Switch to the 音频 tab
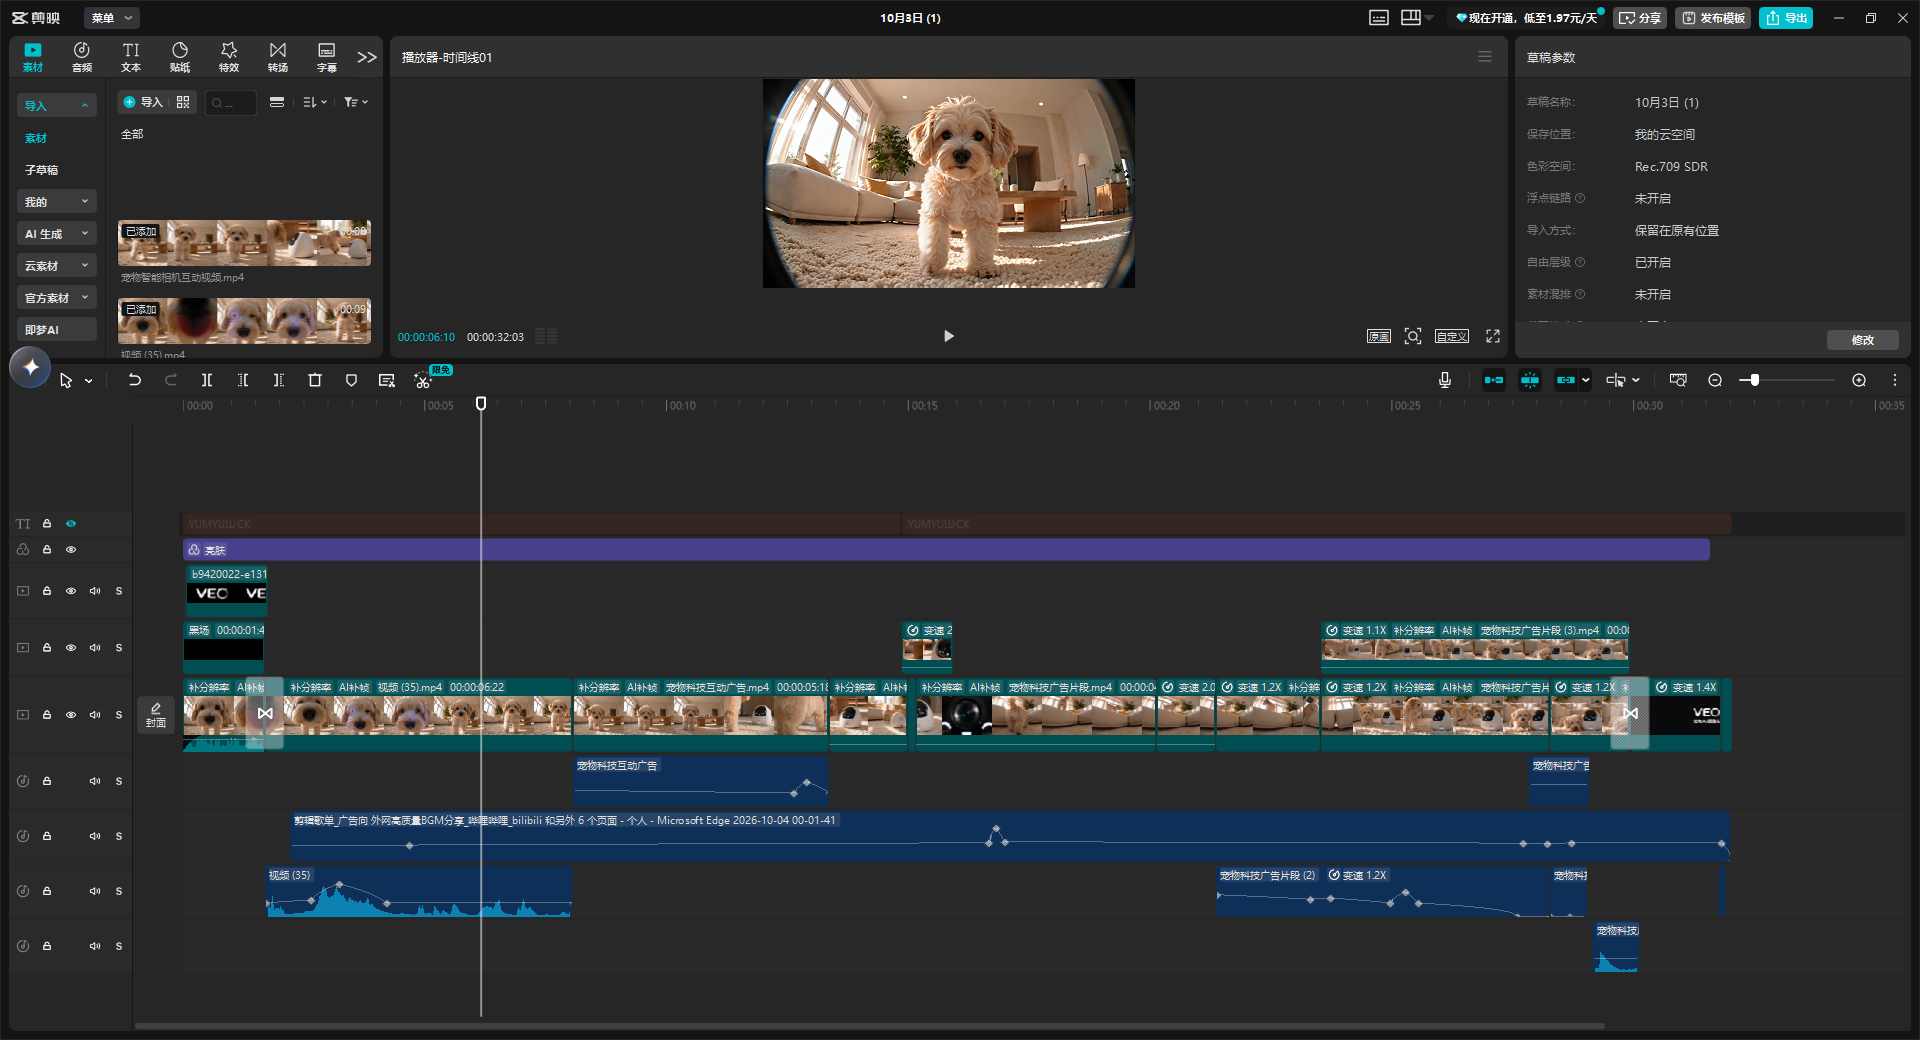The image size is (1920, 1040). [x=82, y=57]
